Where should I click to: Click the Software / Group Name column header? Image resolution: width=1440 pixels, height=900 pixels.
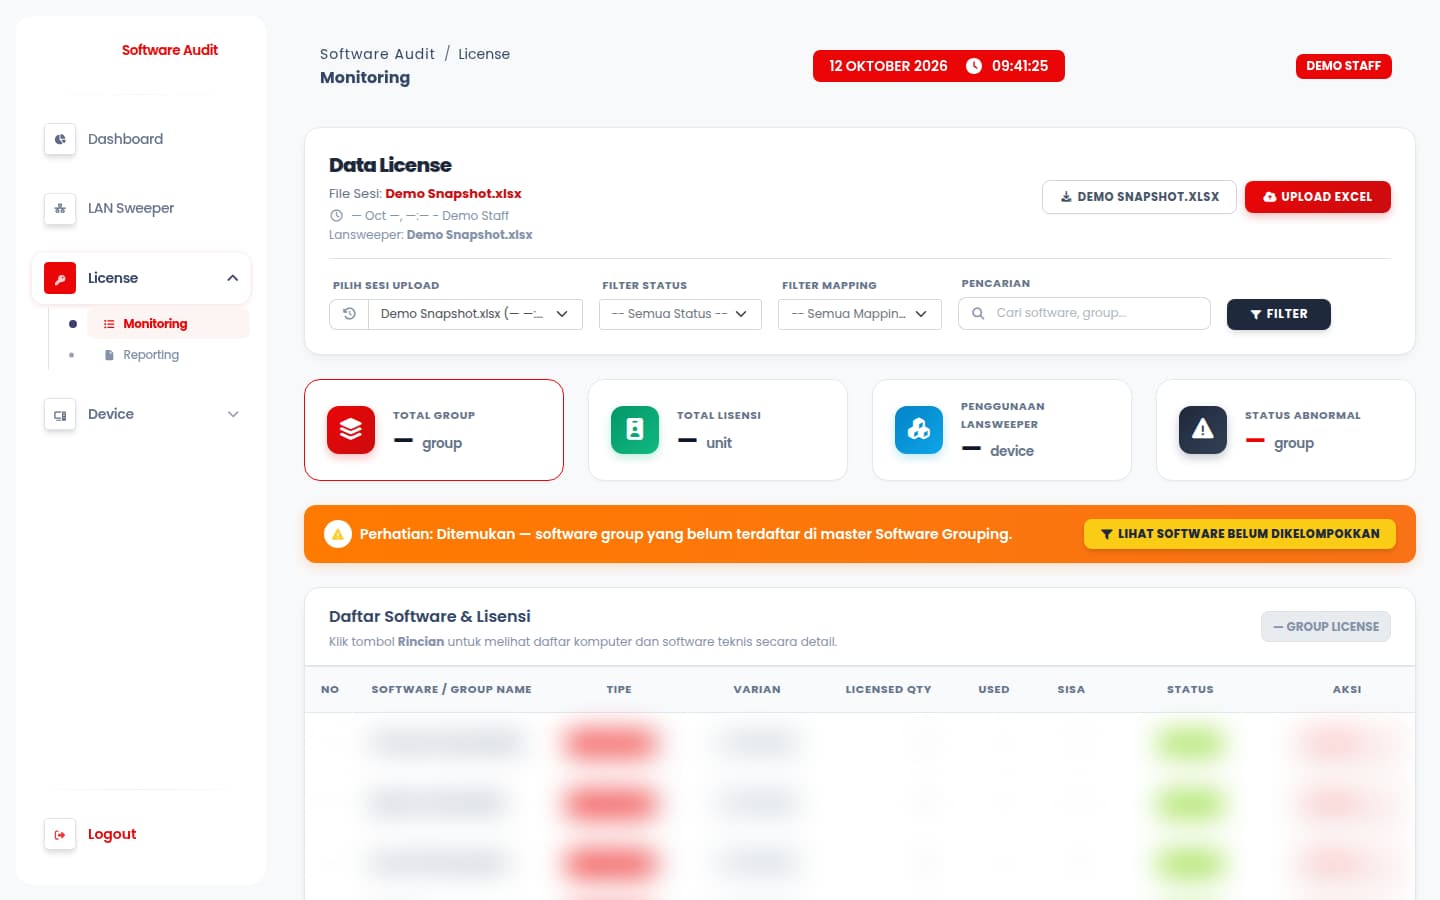(x=451, y=689)
